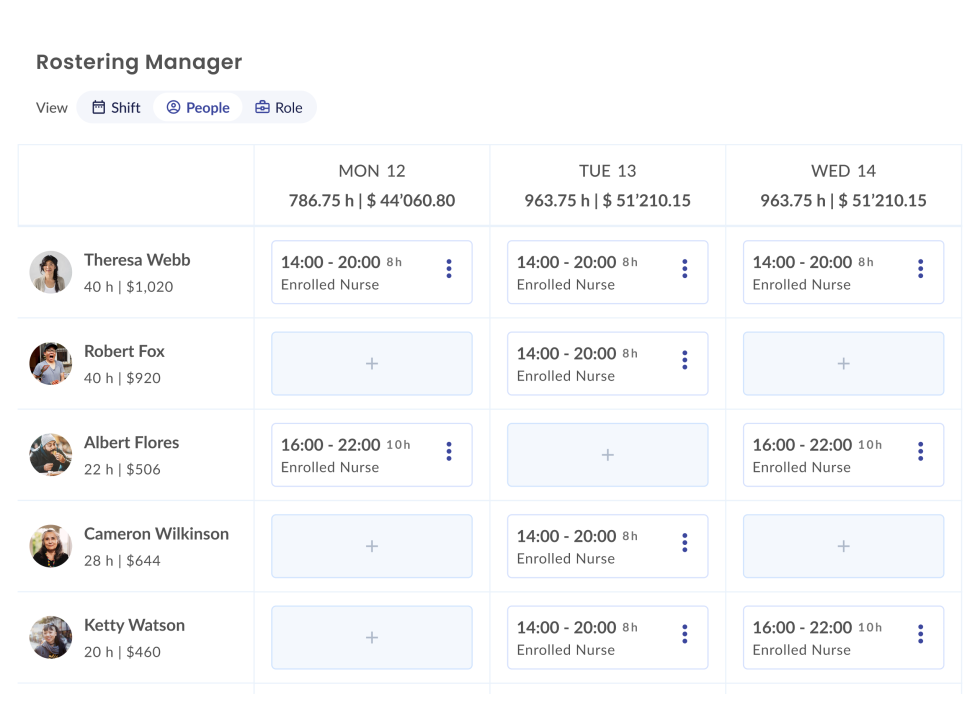The height and width of the screenshot is (720, 980).
Task: Switch to the Shift view tab
Action: click(x=116, y=108)
